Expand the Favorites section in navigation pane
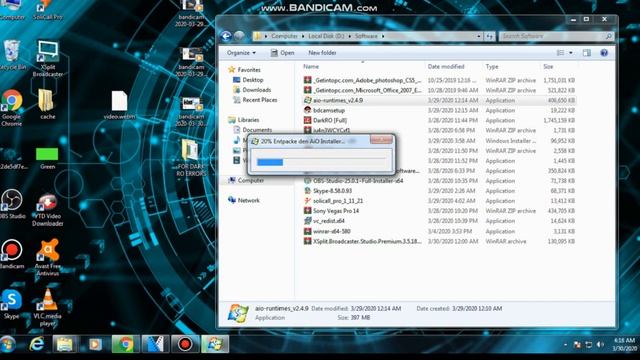The height and width of the screenshot is (360, 640). coord(244,70)
